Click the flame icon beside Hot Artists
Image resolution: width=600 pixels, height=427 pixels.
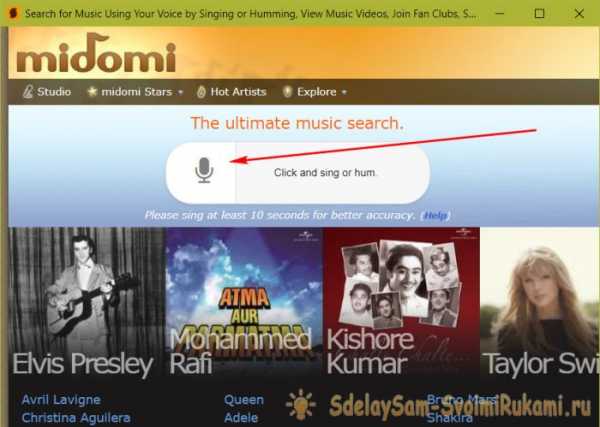pos(201,92)
